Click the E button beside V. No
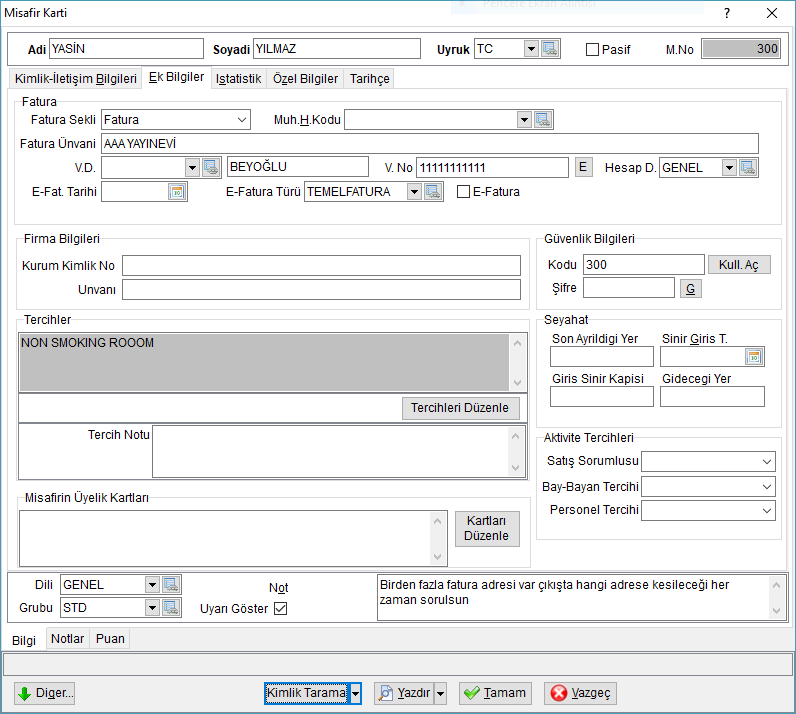The width and height of the screenshot is (796, 714). tap(583, 167)
